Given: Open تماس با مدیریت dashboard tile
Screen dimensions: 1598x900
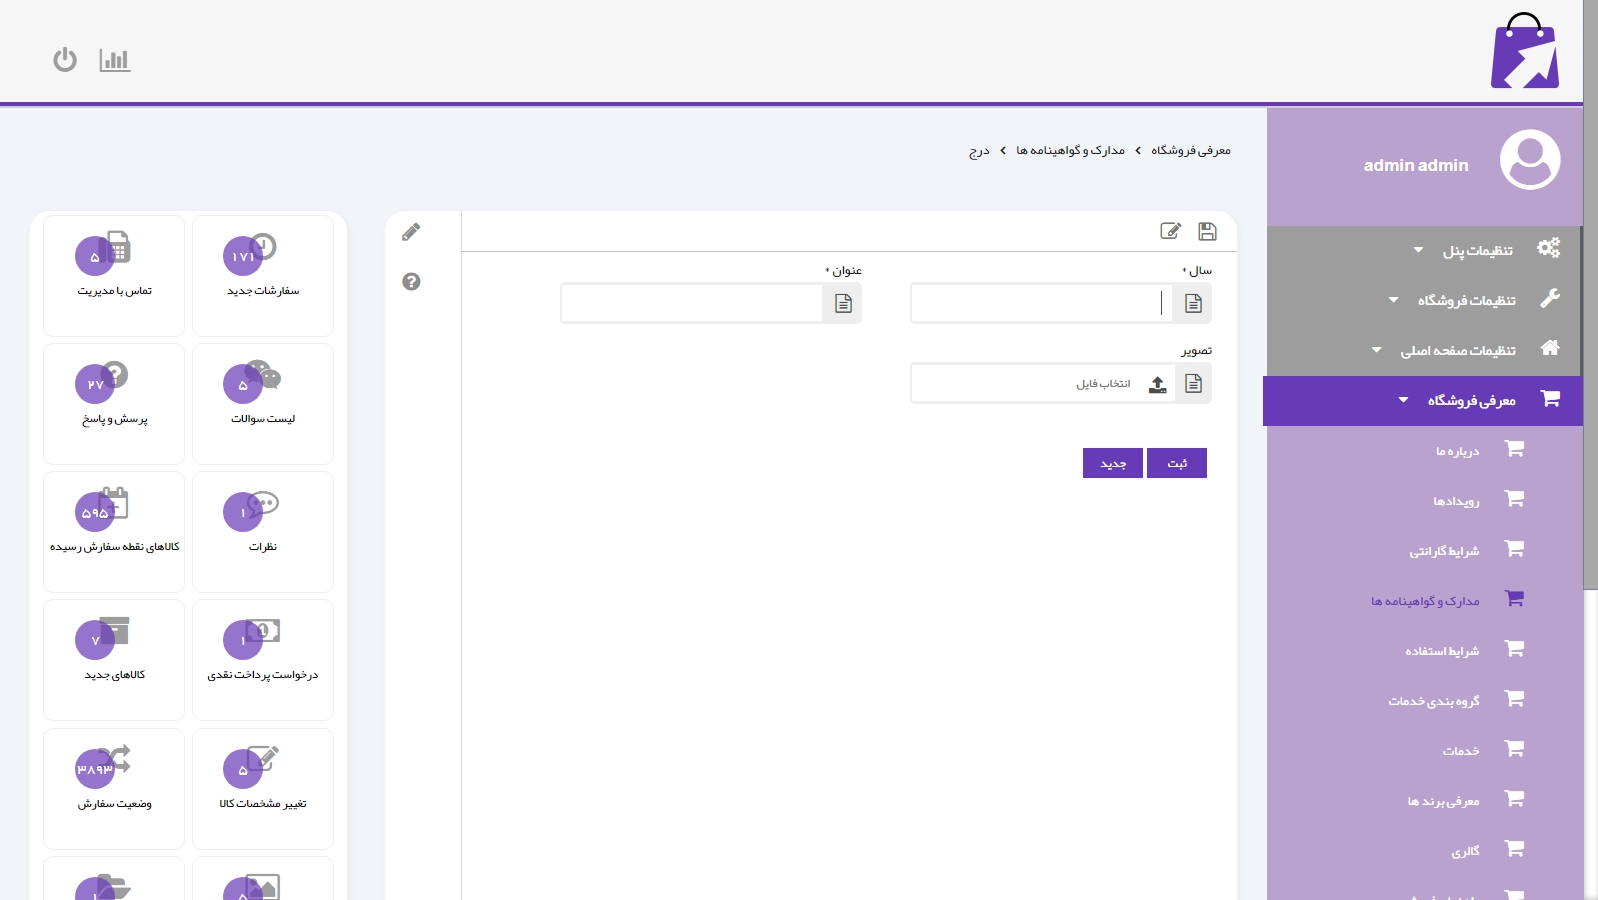Looking at the screenshot, I should (x=114, y=275).
